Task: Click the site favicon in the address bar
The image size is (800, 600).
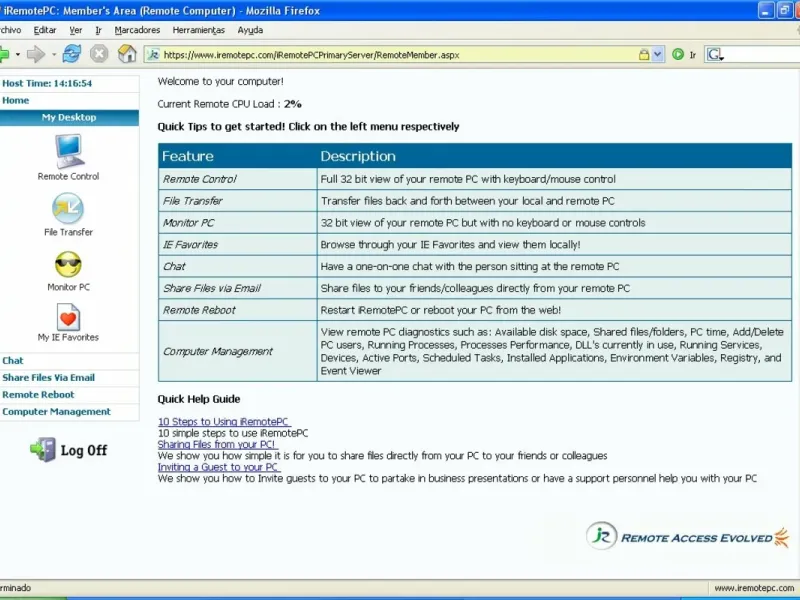Action: point(153,55)
